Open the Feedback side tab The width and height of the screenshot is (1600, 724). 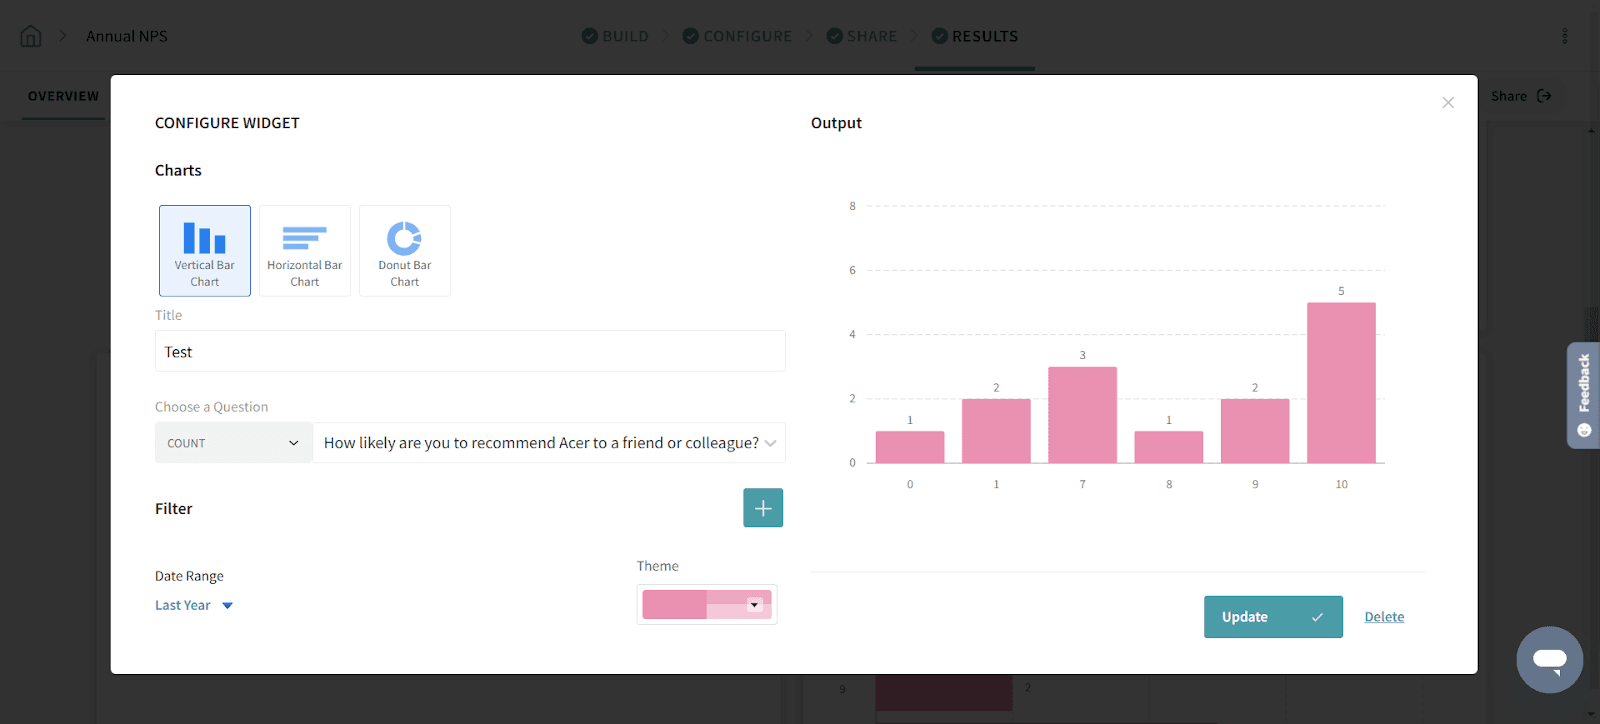point(1583,395)
